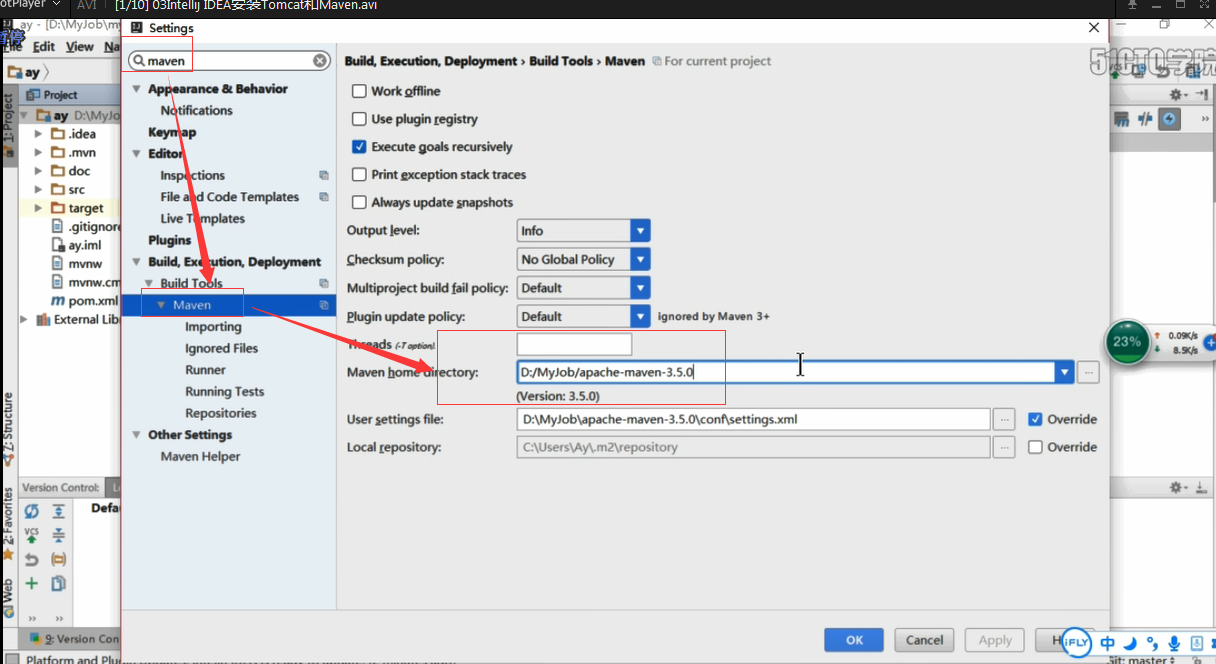1216x664 pixels.
Task: Open Edit menu in IDE window
Action: (44, 47)
